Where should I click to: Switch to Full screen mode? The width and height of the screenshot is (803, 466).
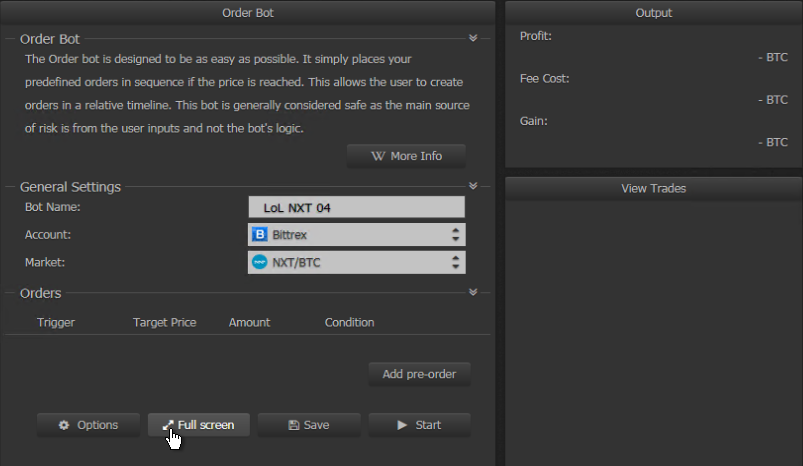coord(199,425)
